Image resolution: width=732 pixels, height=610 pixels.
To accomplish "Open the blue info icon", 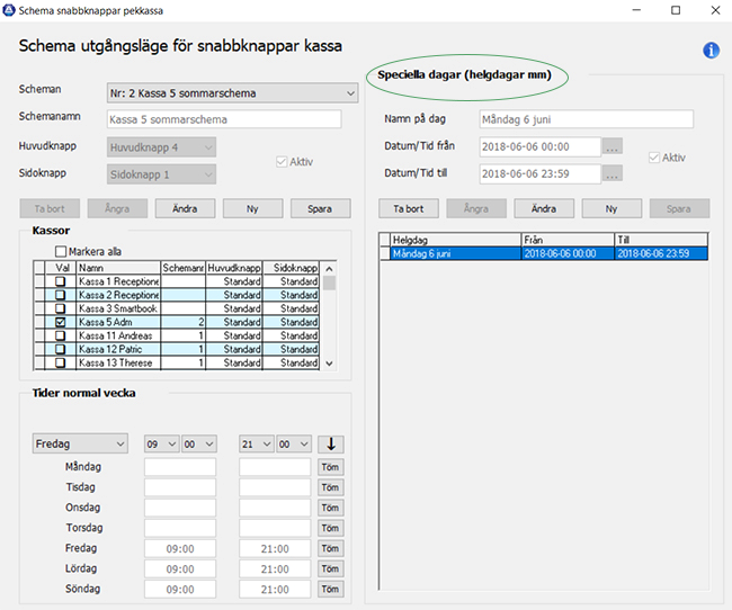I will click(x=711, y=50).
